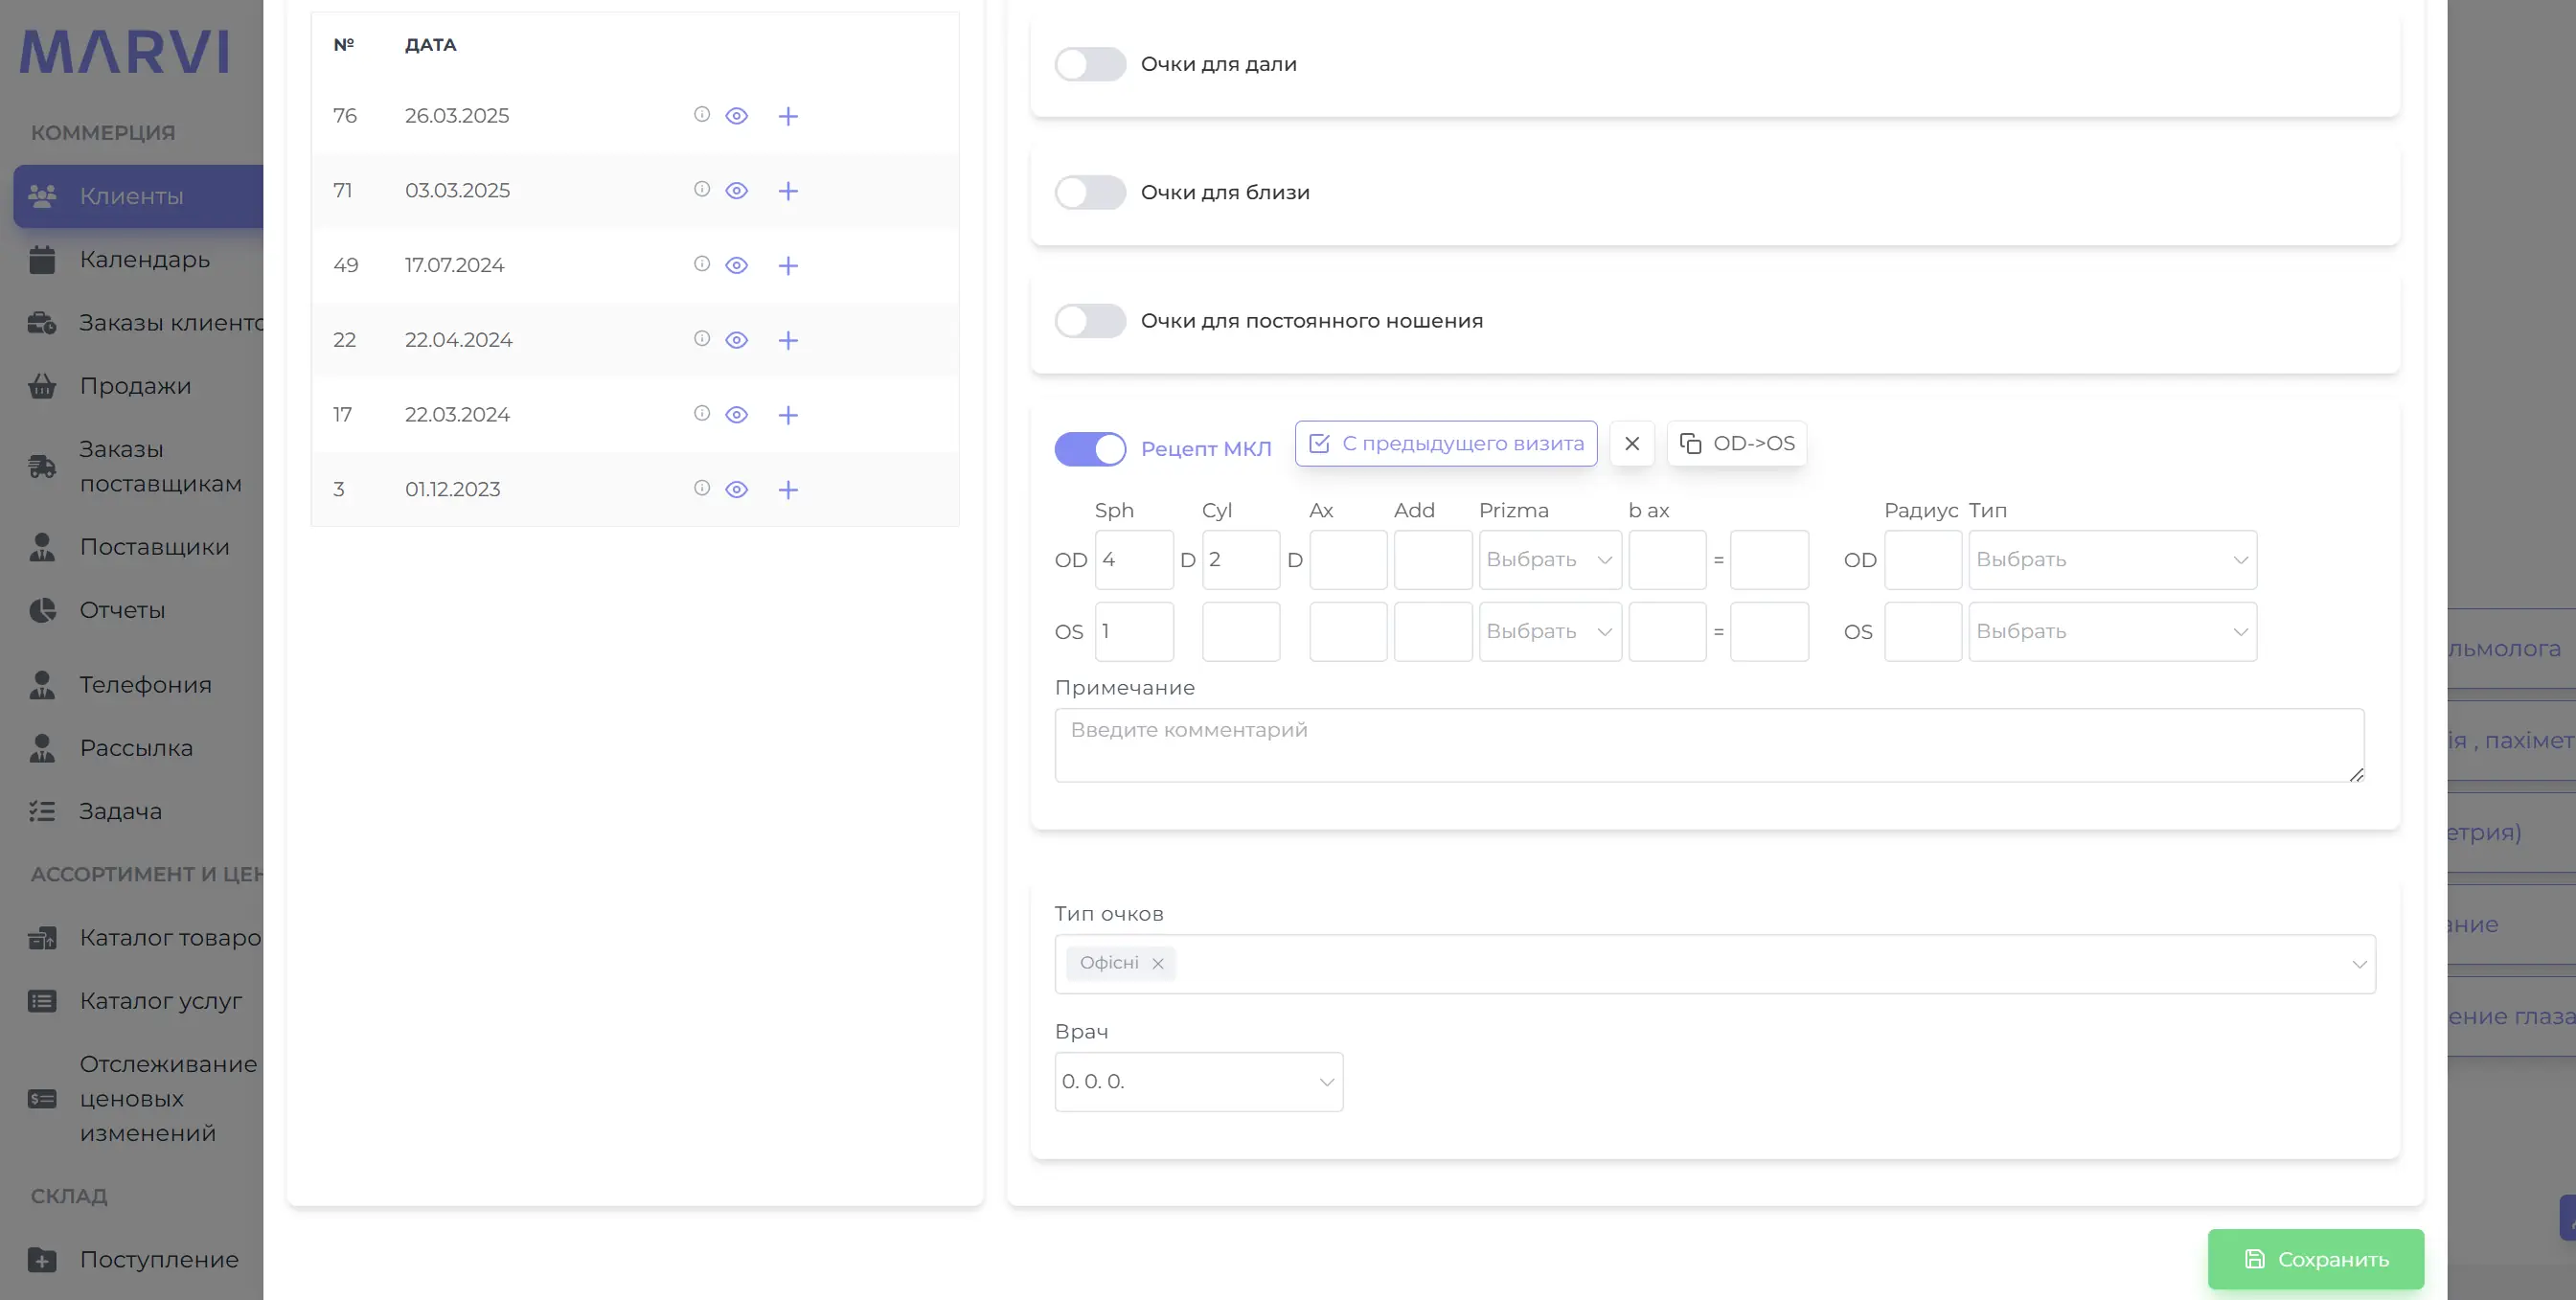Click the plus icon for visit 3
This screenshot has height=1300, width=2576.
[788, 489]
